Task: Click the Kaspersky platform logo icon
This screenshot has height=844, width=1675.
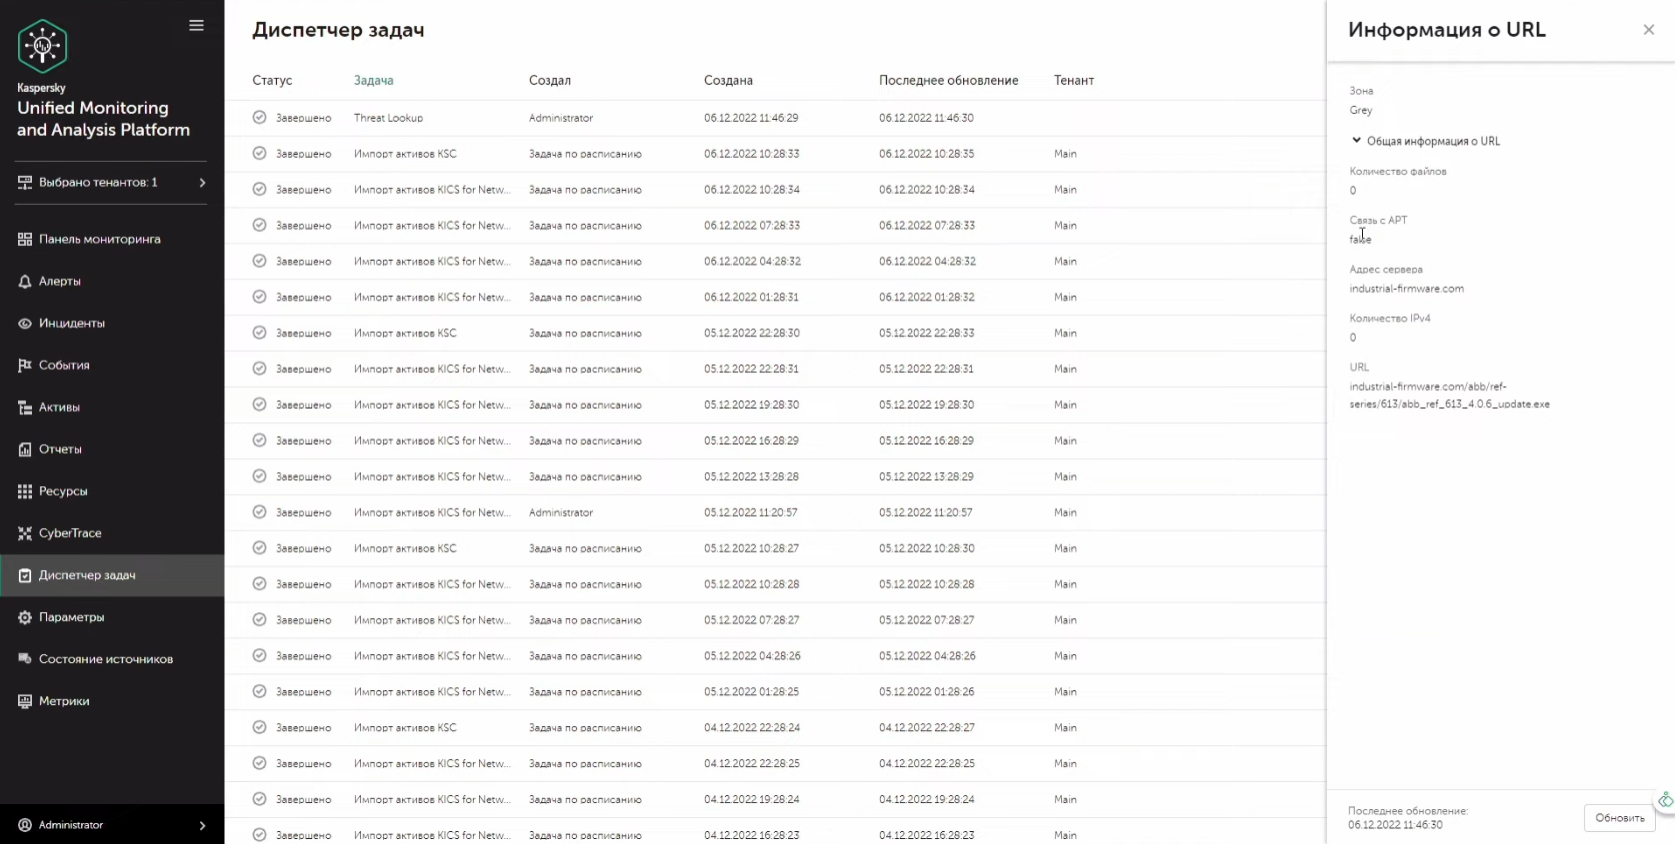Action: pyautogui.click(x=42, y=46)
